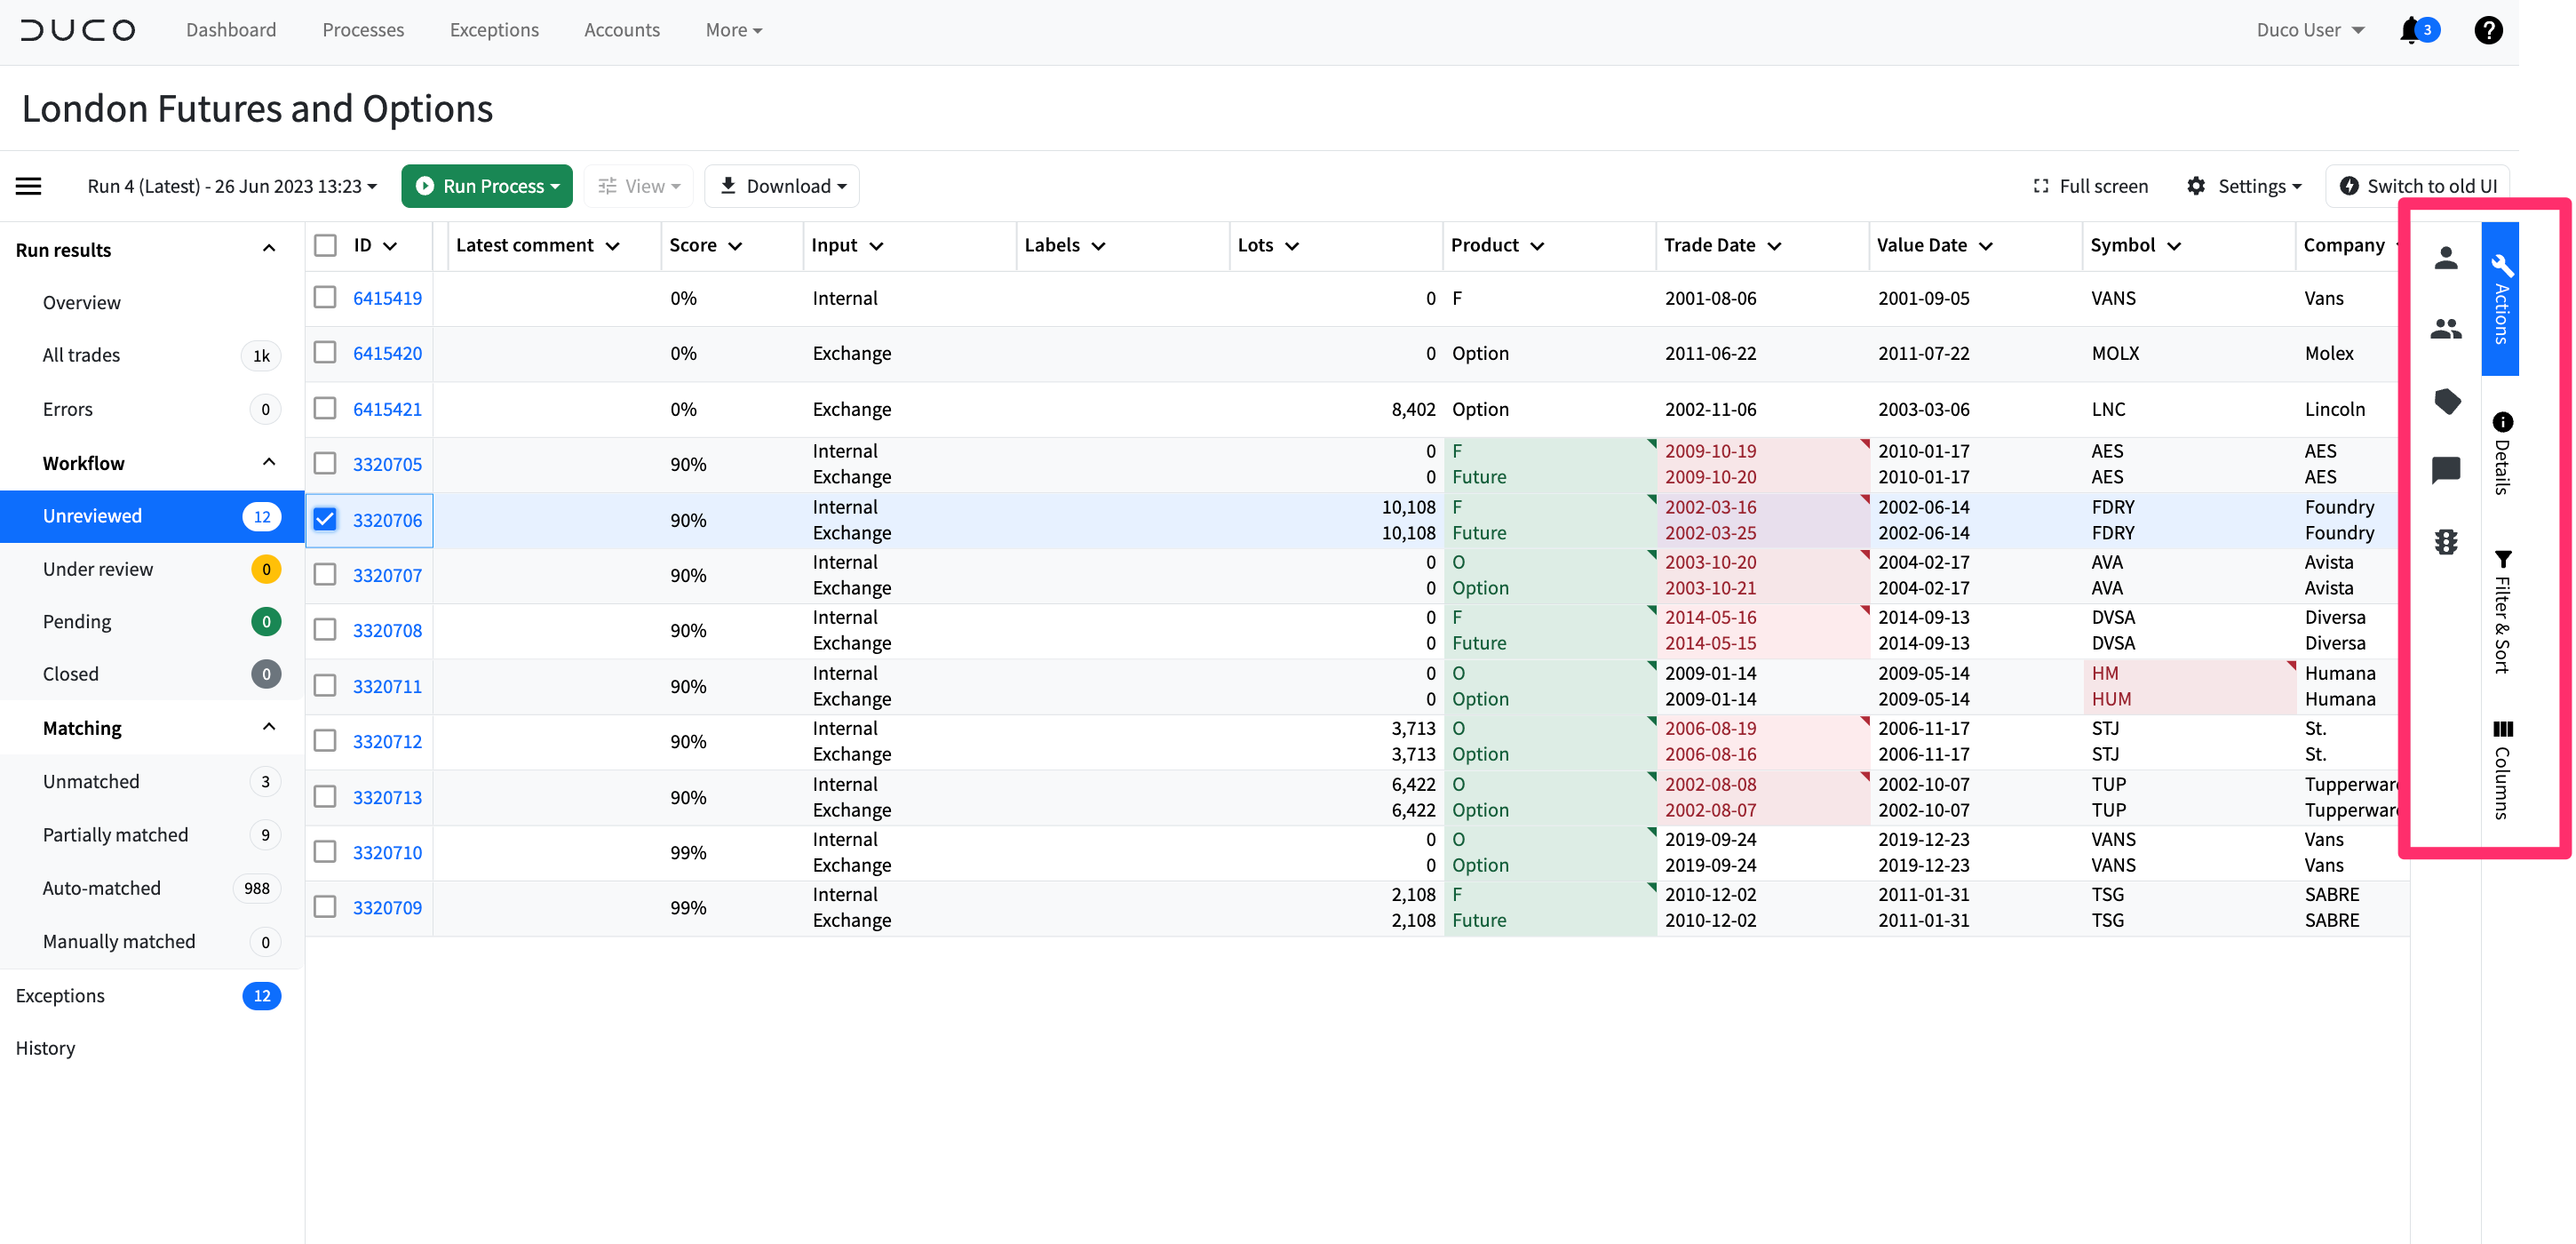Viewport: 2576px width, 1244px height.
Task: Click the assign group icon in the sidebar
Action: click(x=2446, y=328)
